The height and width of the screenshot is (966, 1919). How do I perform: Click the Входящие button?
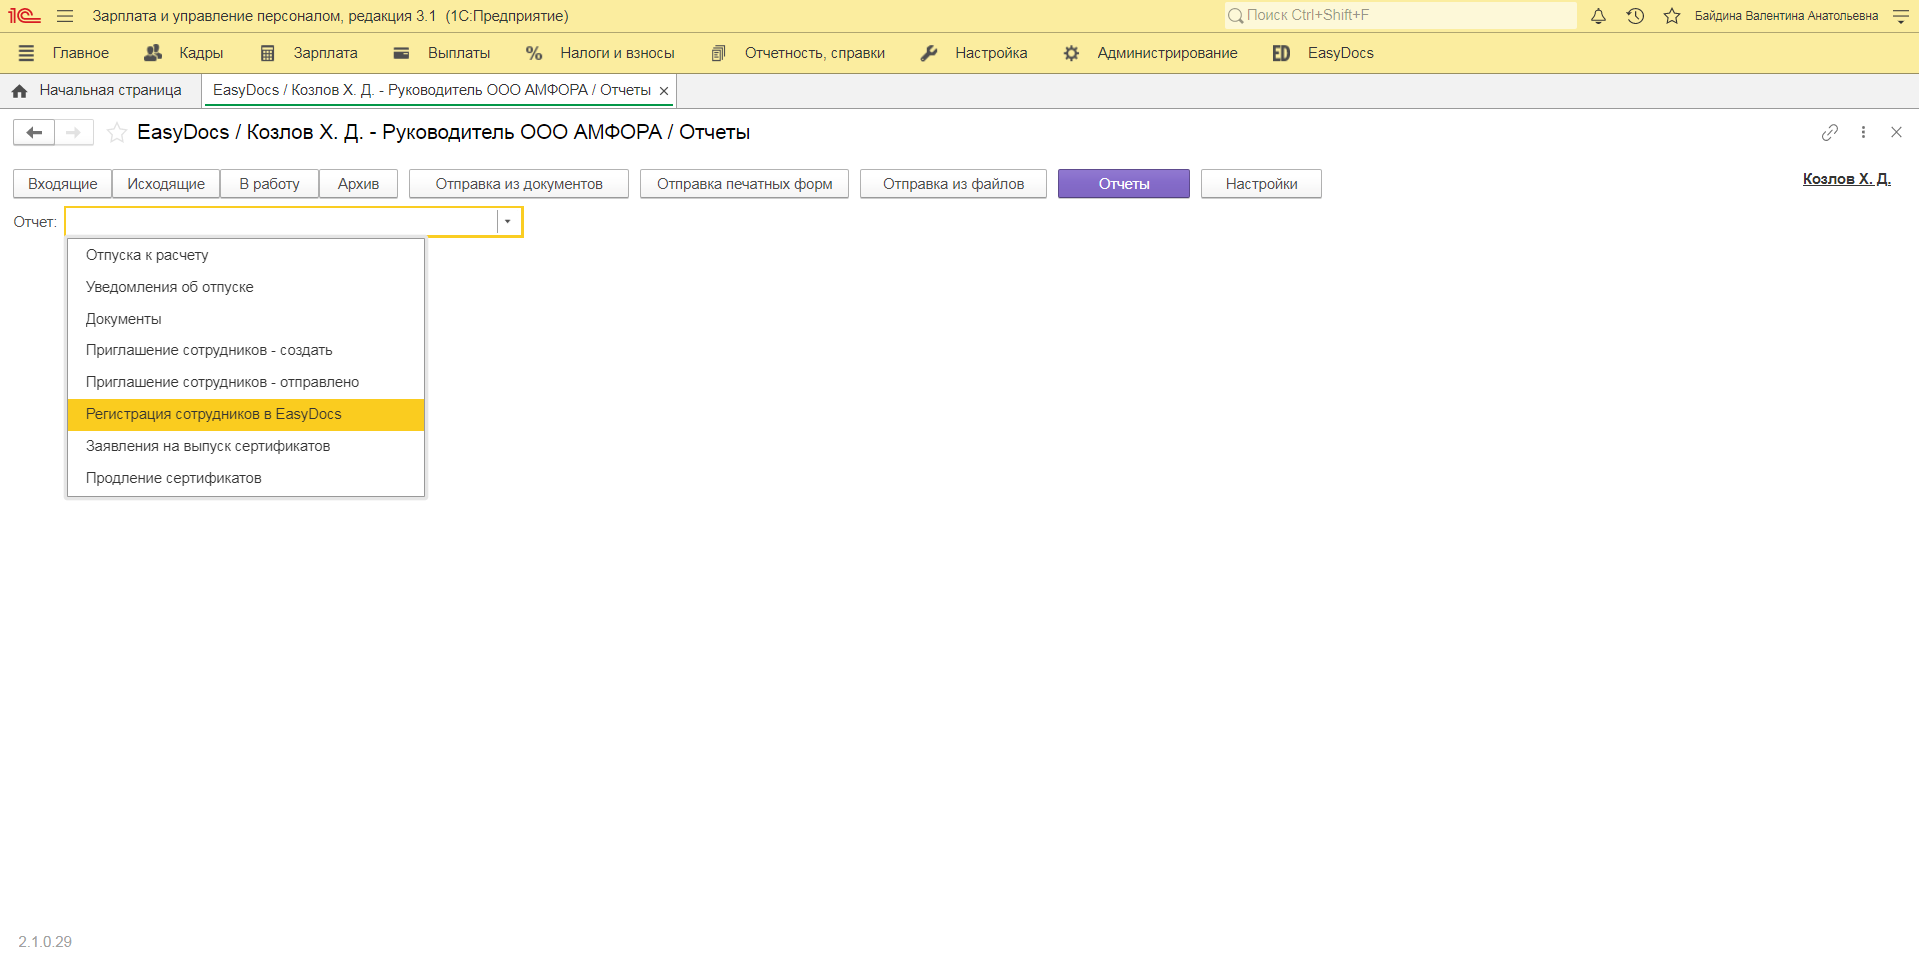62,184
